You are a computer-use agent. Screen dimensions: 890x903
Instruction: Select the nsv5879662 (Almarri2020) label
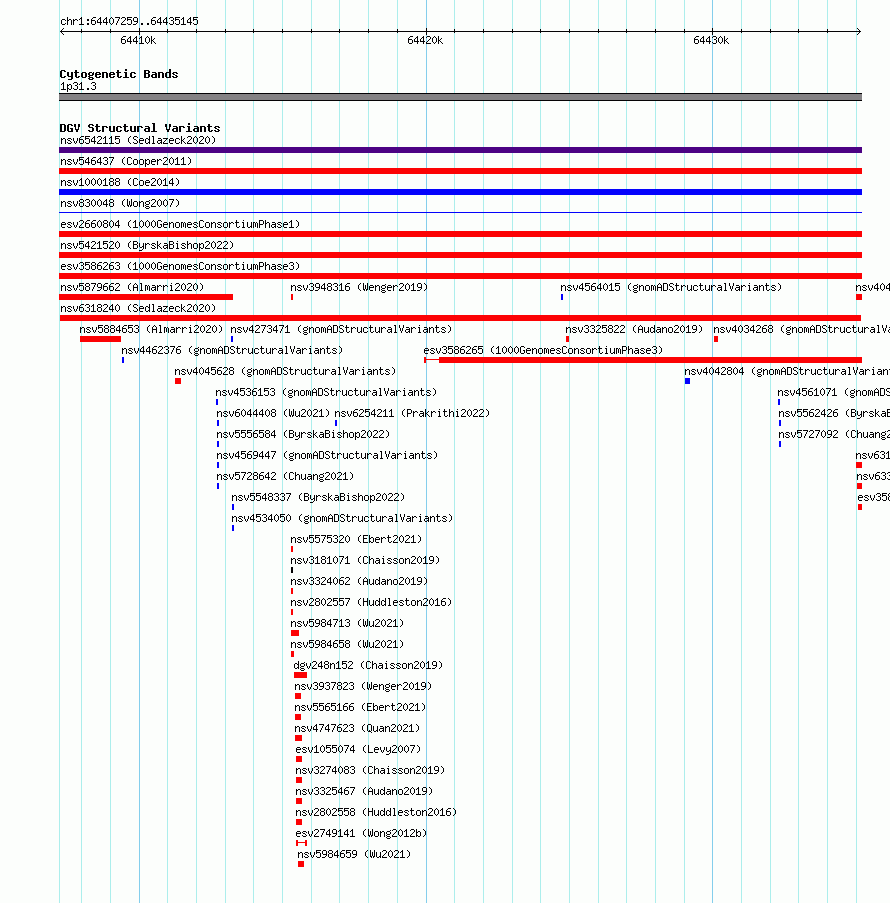[132, 287]
